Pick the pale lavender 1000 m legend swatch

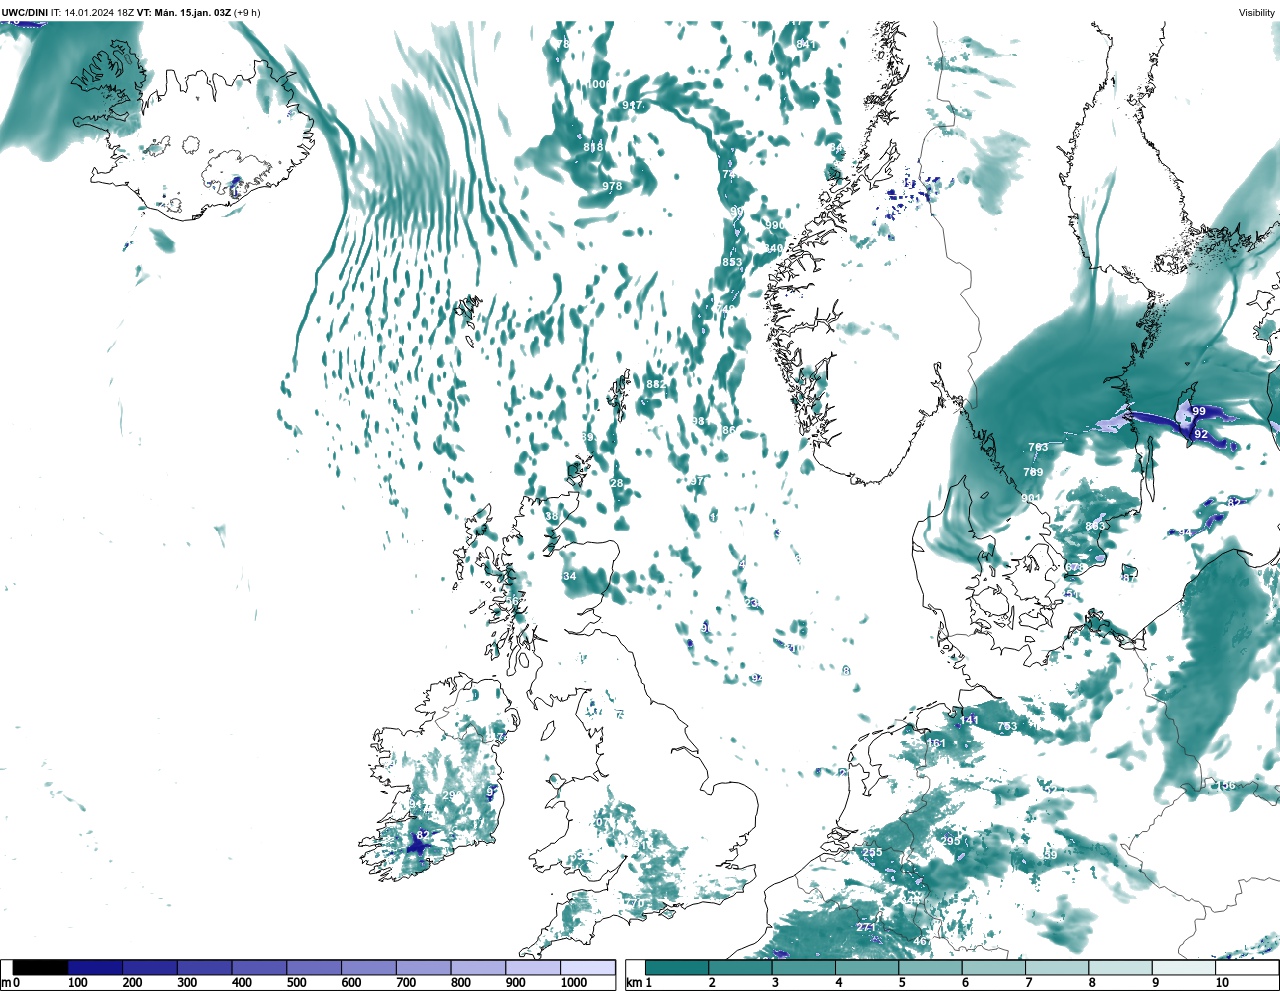pyautogui.click(x=587, y=968)
